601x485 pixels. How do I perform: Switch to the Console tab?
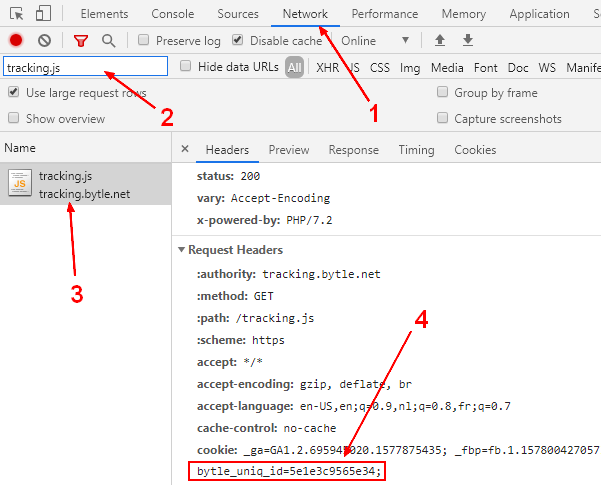[x=173, y=14]
